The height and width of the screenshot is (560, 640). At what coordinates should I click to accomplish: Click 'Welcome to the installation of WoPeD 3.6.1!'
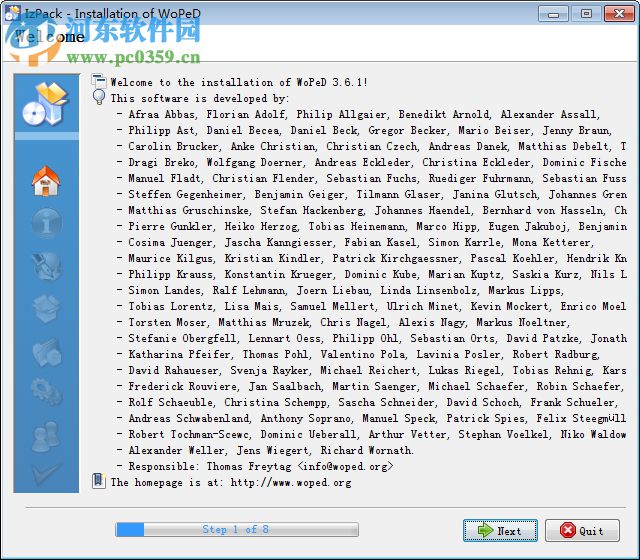239,82
